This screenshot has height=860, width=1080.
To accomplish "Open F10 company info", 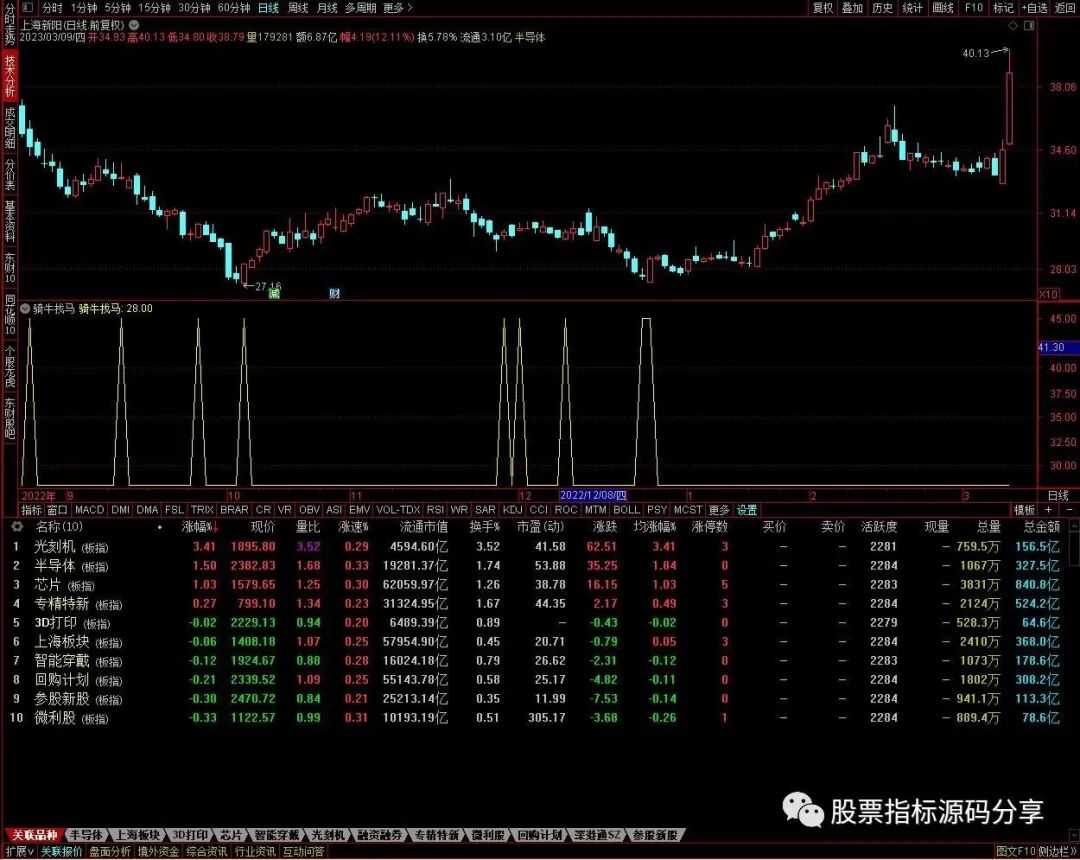I will pos(973,8).
